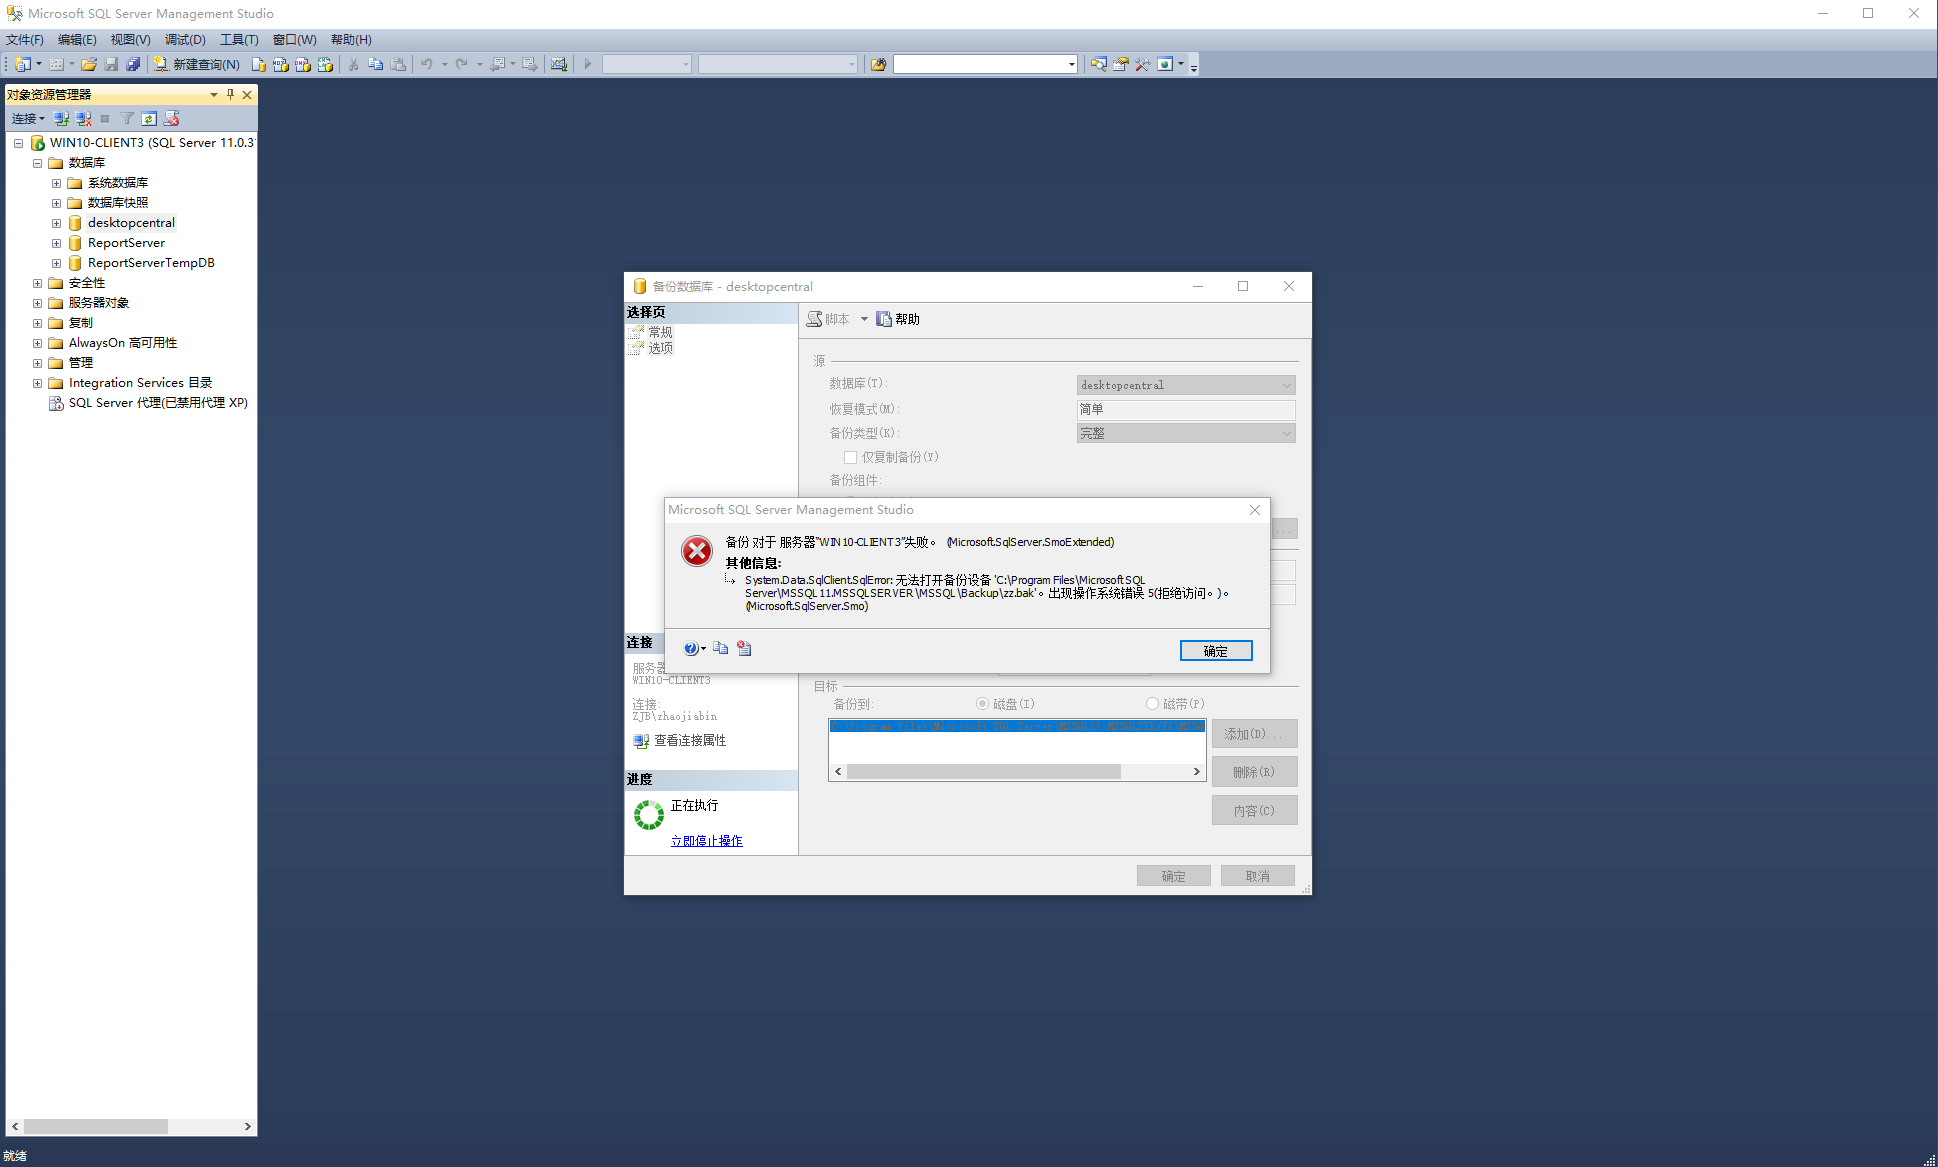
Task: Click the Undo arrow icon
Action: (427, 64)
